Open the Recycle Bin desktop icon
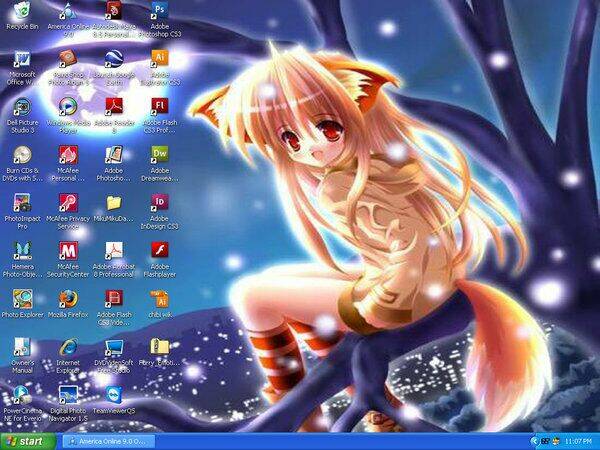Image resolution: width=600 pixels, height=450 pixels. tap(21, 12)
